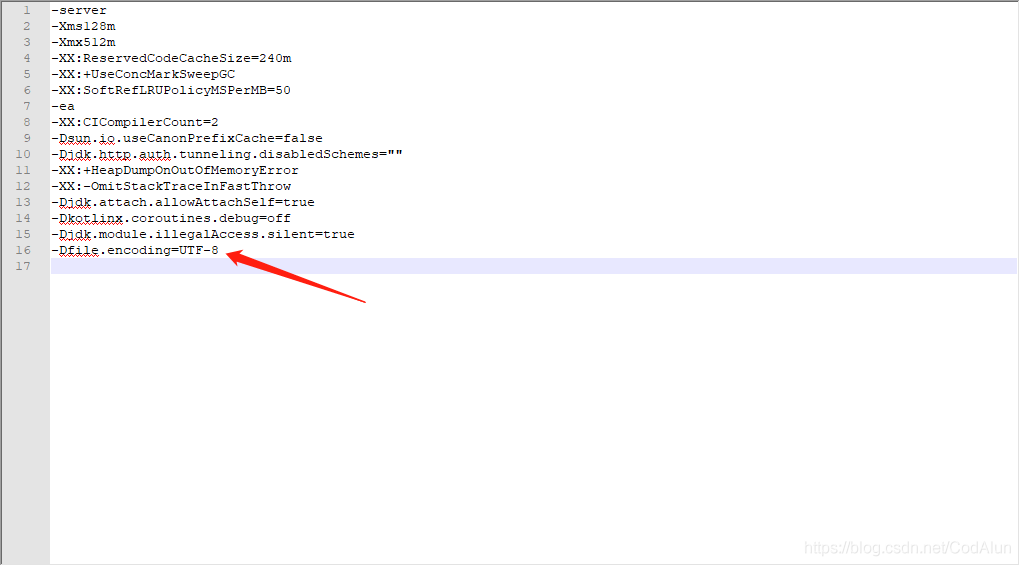The image size is (1020, 566).
Task: Click the '-ea' line
Action: click(63, 106)
